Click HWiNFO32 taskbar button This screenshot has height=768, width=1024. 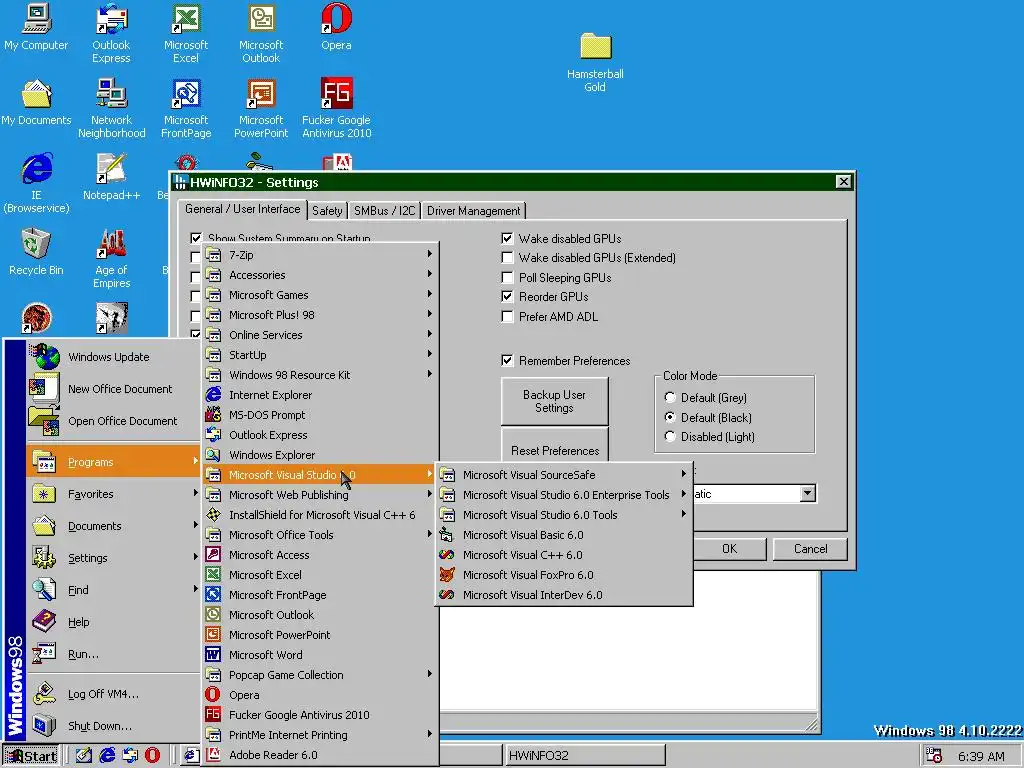584,756
